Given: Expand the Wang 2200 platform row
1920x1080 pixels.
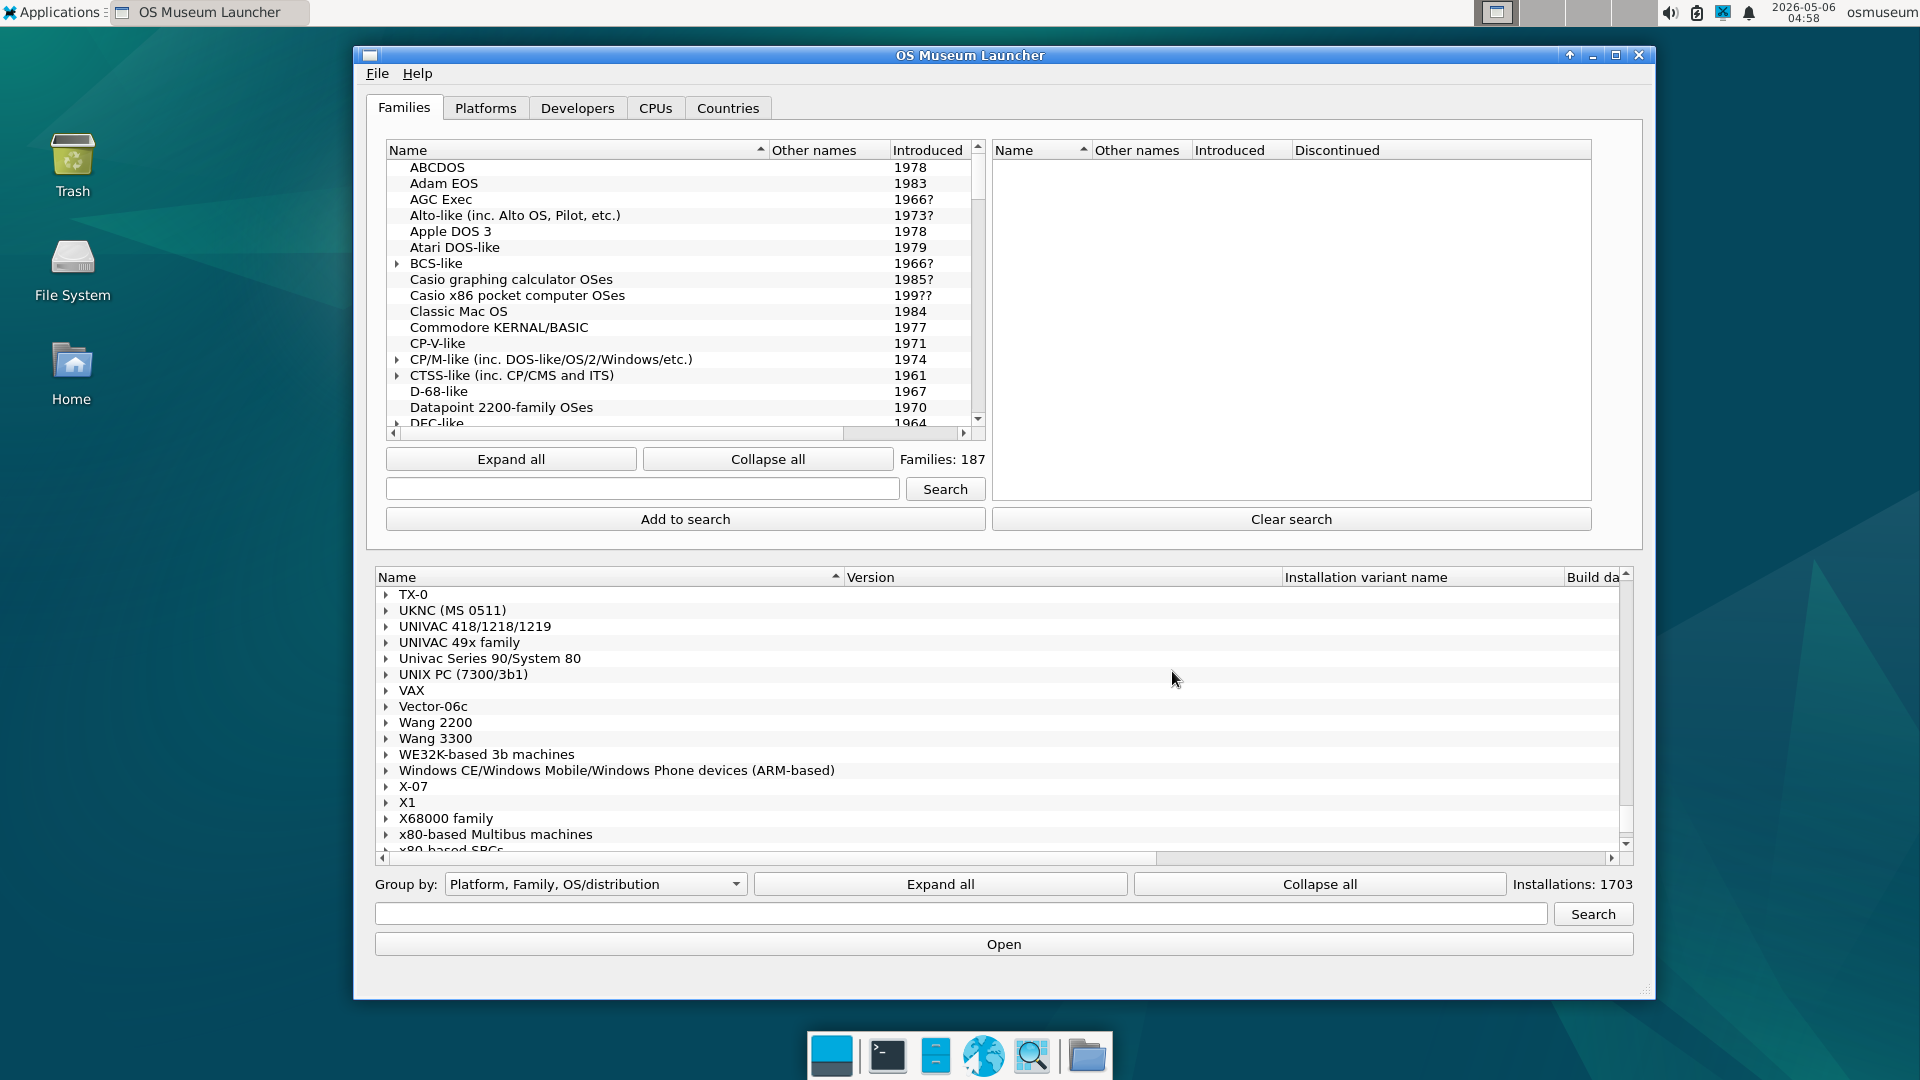Looking at the screenshot, I should 386,723.
